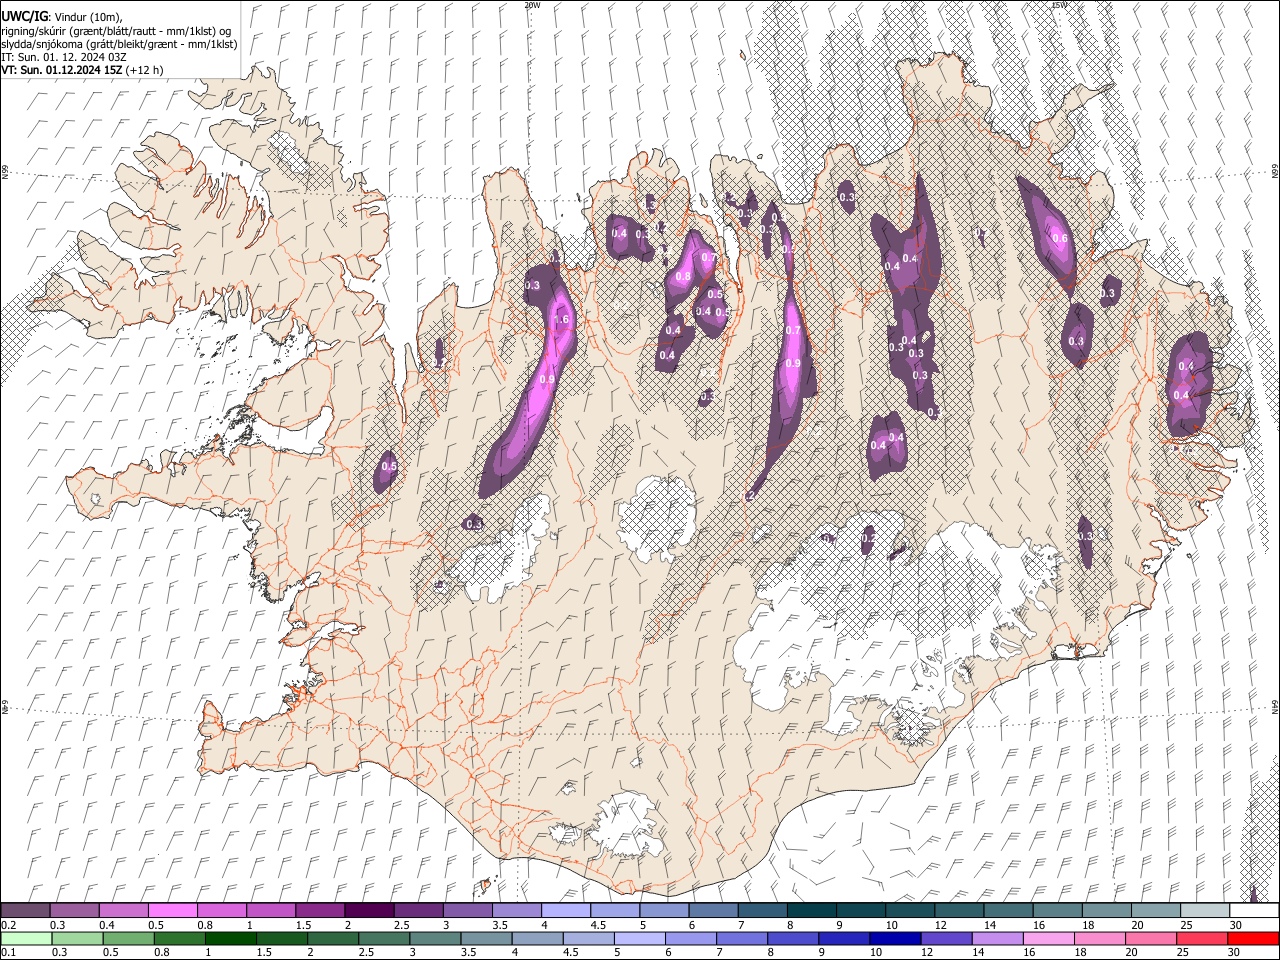
Task: Select the slate-blue swatch labeled 6 in the snow legend
Action: click(x=714, y=911)
